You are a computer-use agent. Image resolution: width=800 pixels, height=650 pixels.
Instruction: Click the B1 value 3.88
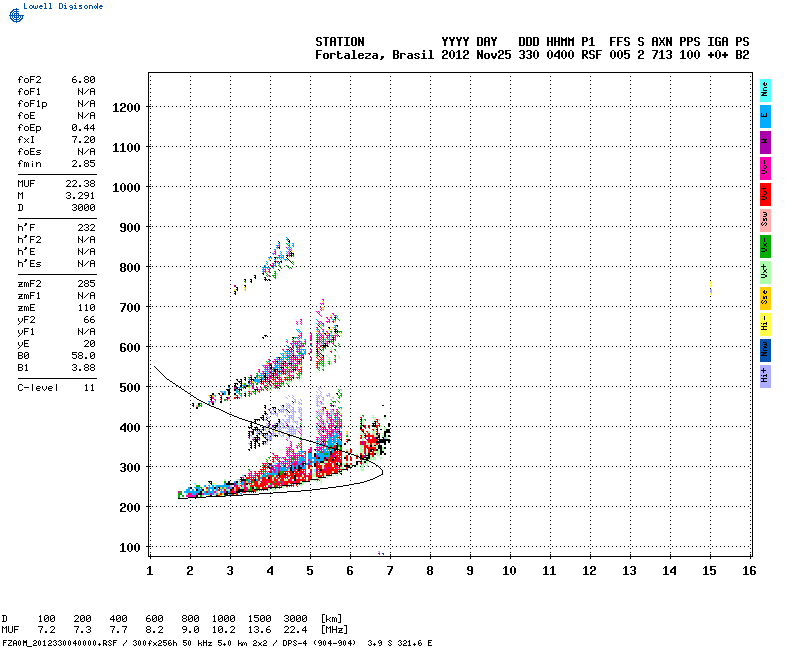(x=83, y=368)
